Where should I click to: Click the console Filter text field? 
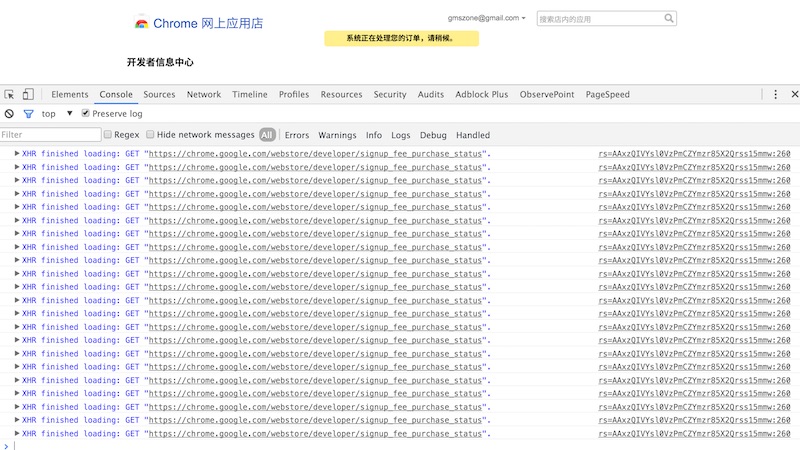(50, 135)
